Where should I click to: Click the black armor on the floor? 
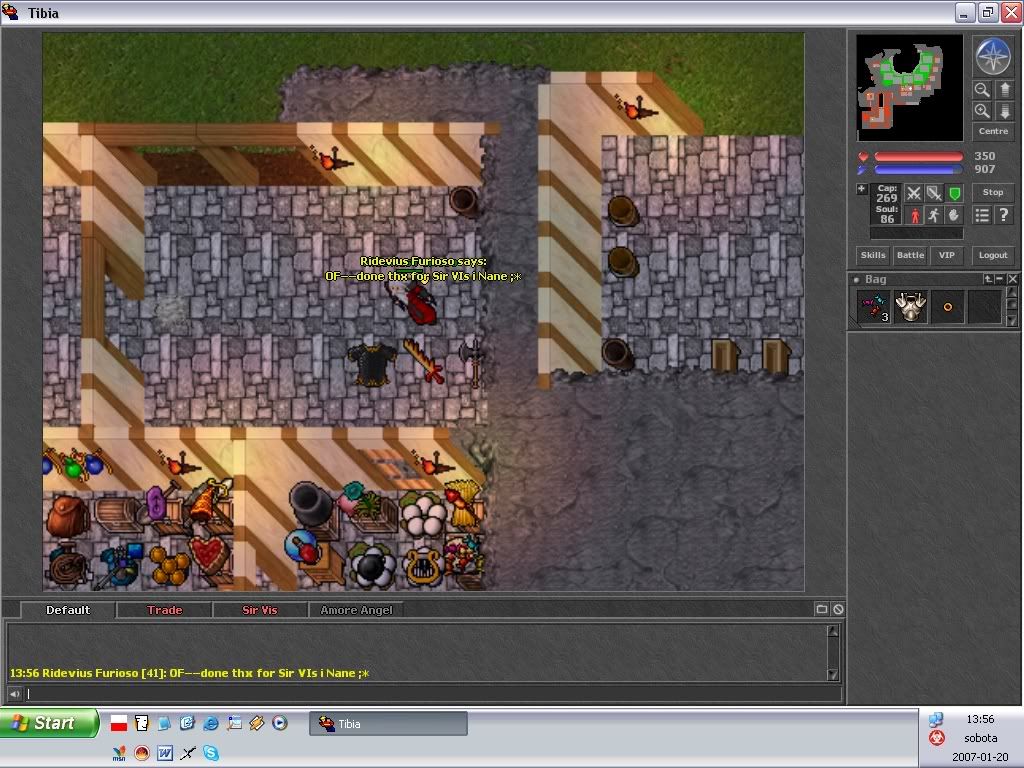372,365
